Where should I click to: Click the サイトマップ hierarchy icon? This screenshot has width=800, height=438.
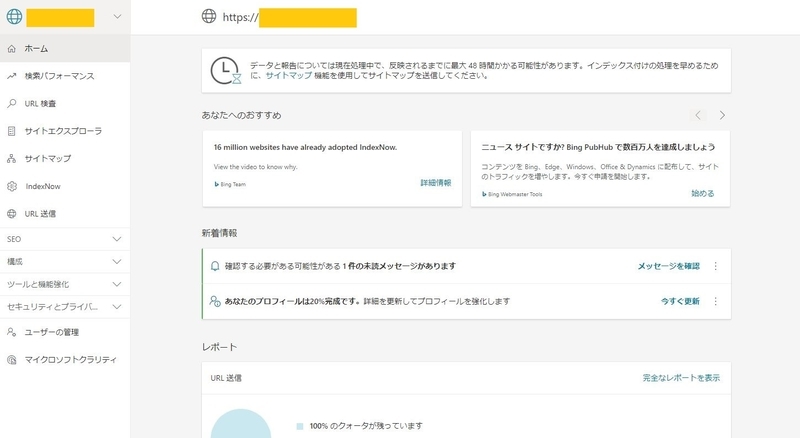coord(12,159)
